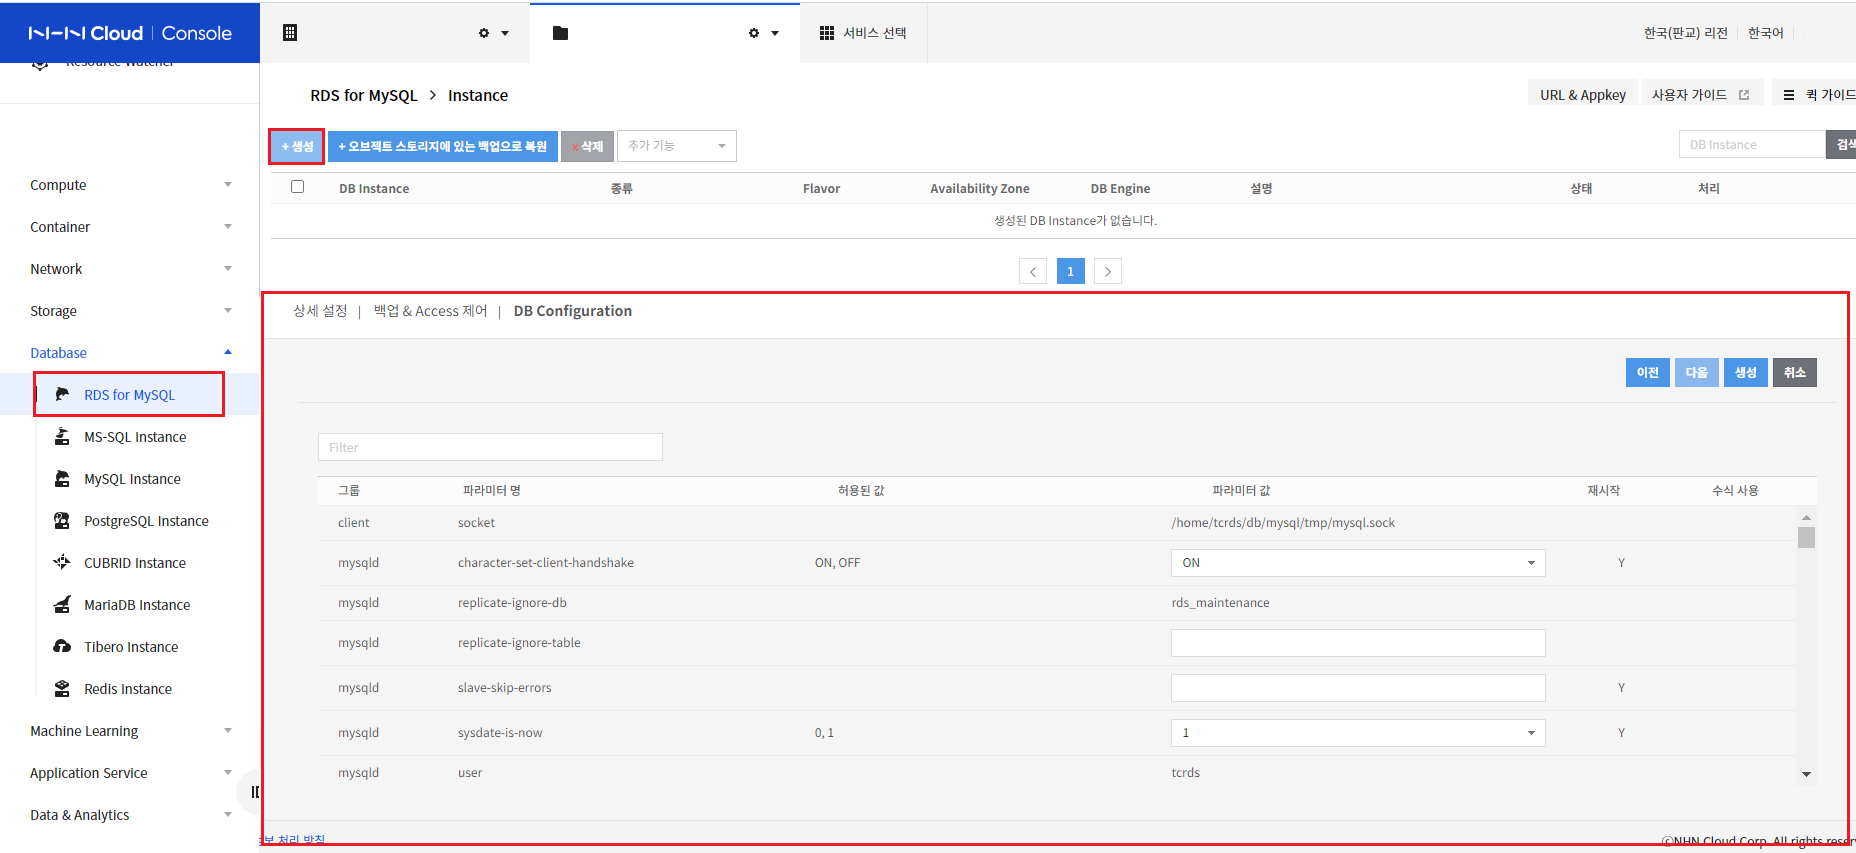The image size is (1856, 853).
Task: Switch to 상세 설정 tab
Action: [x=320, y=311]
